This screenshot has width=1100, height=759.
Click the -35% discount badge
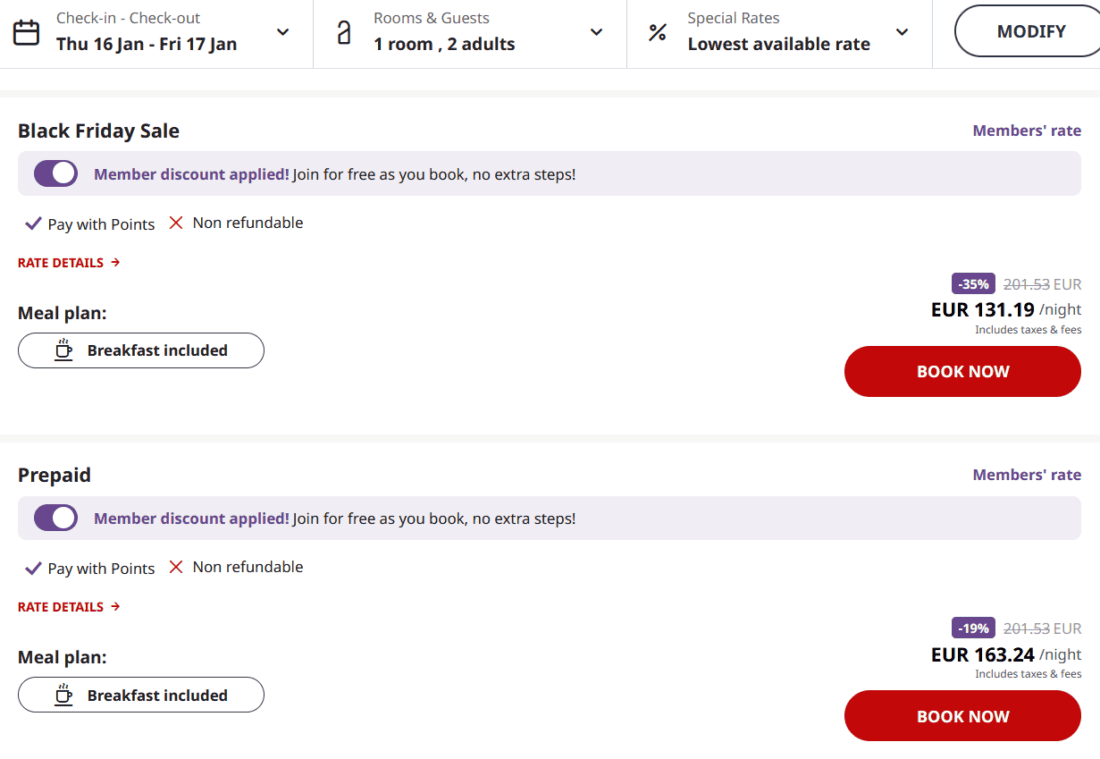tap(973, 284)
